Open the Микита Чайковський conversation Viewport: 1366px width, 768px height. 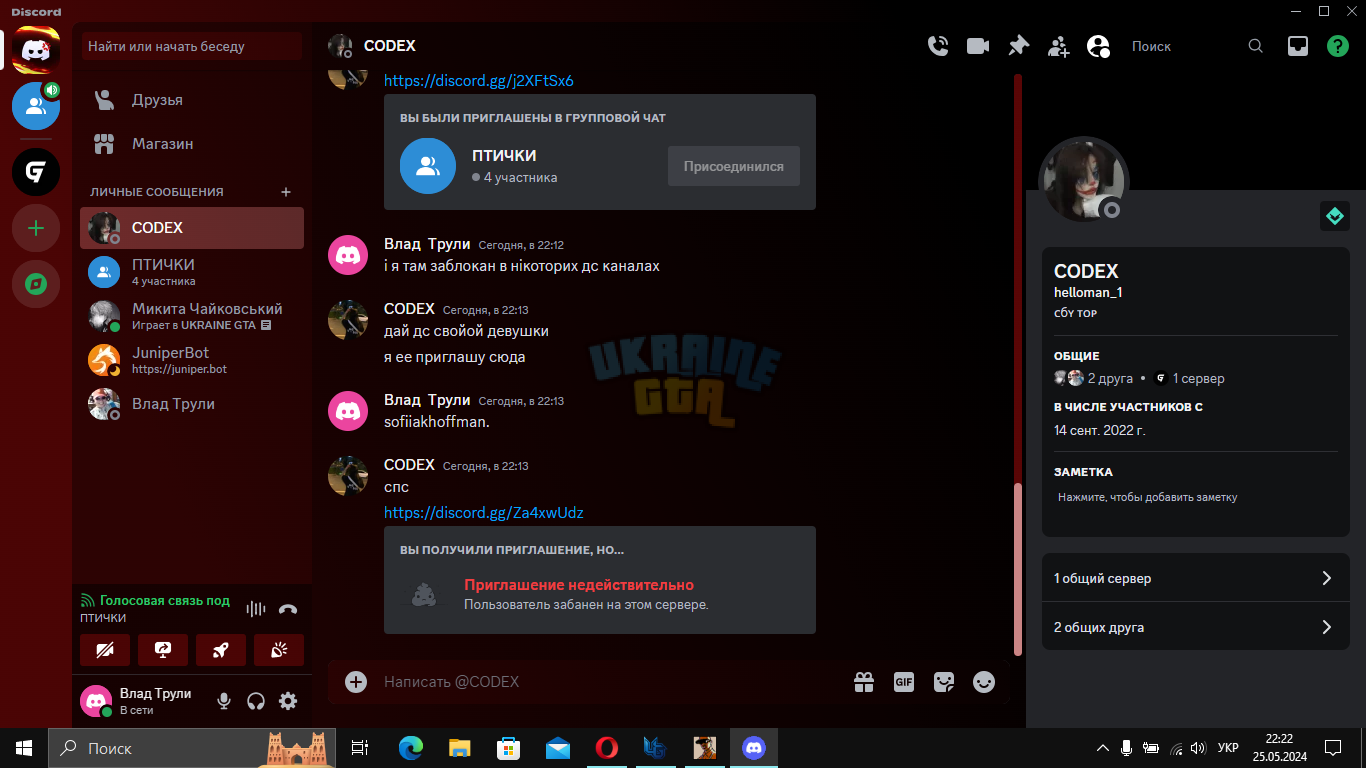coord(192,316)
